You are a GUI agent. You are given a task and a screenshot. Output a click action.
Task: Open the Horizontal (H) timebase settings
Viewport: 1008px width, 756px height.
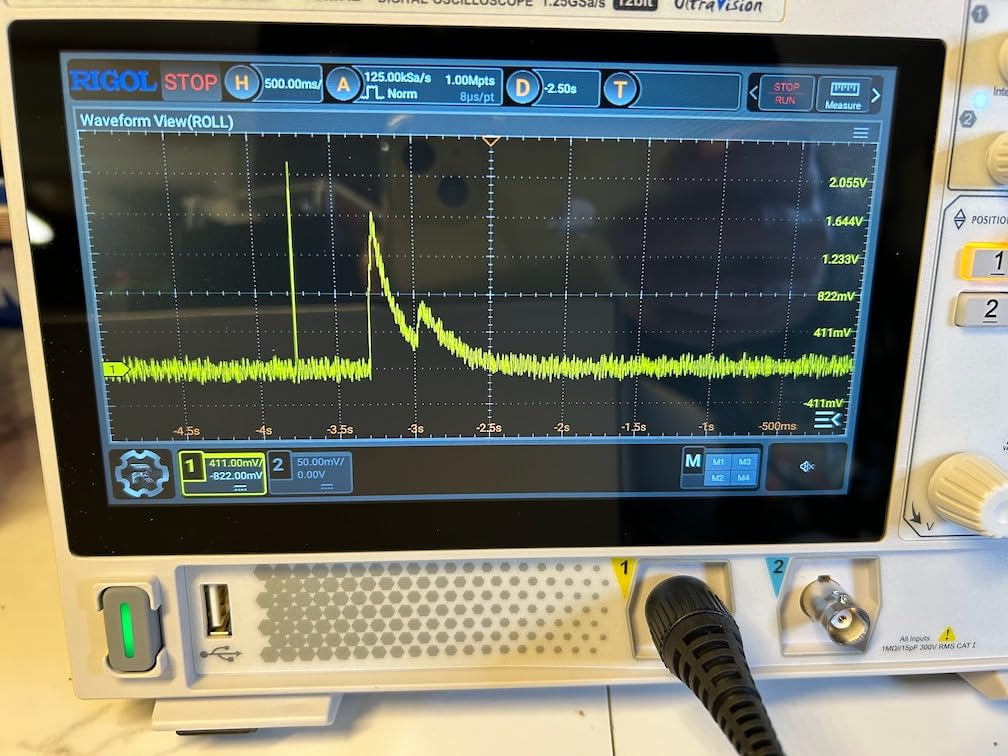click(x=241, y=83)
